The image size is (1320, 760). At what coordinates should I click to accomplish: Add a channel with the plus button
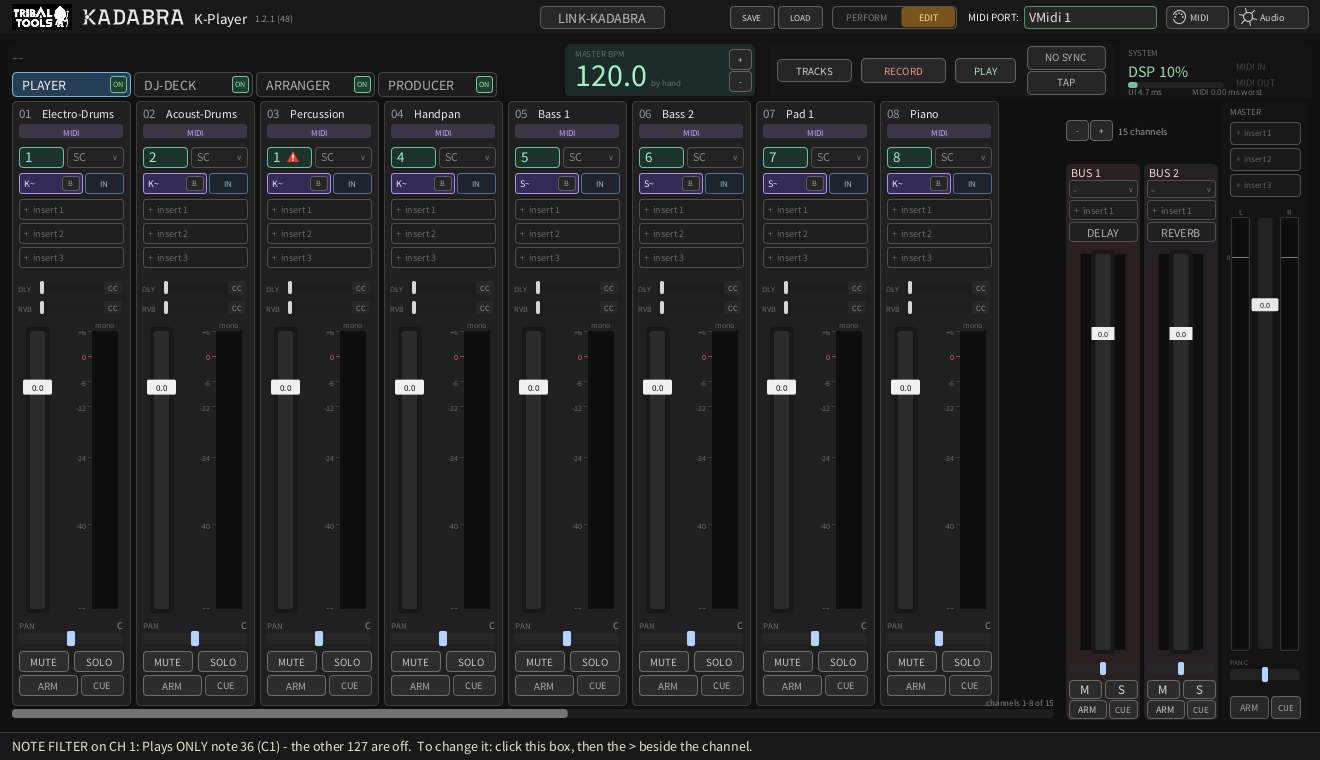[x=1101, y=131]
